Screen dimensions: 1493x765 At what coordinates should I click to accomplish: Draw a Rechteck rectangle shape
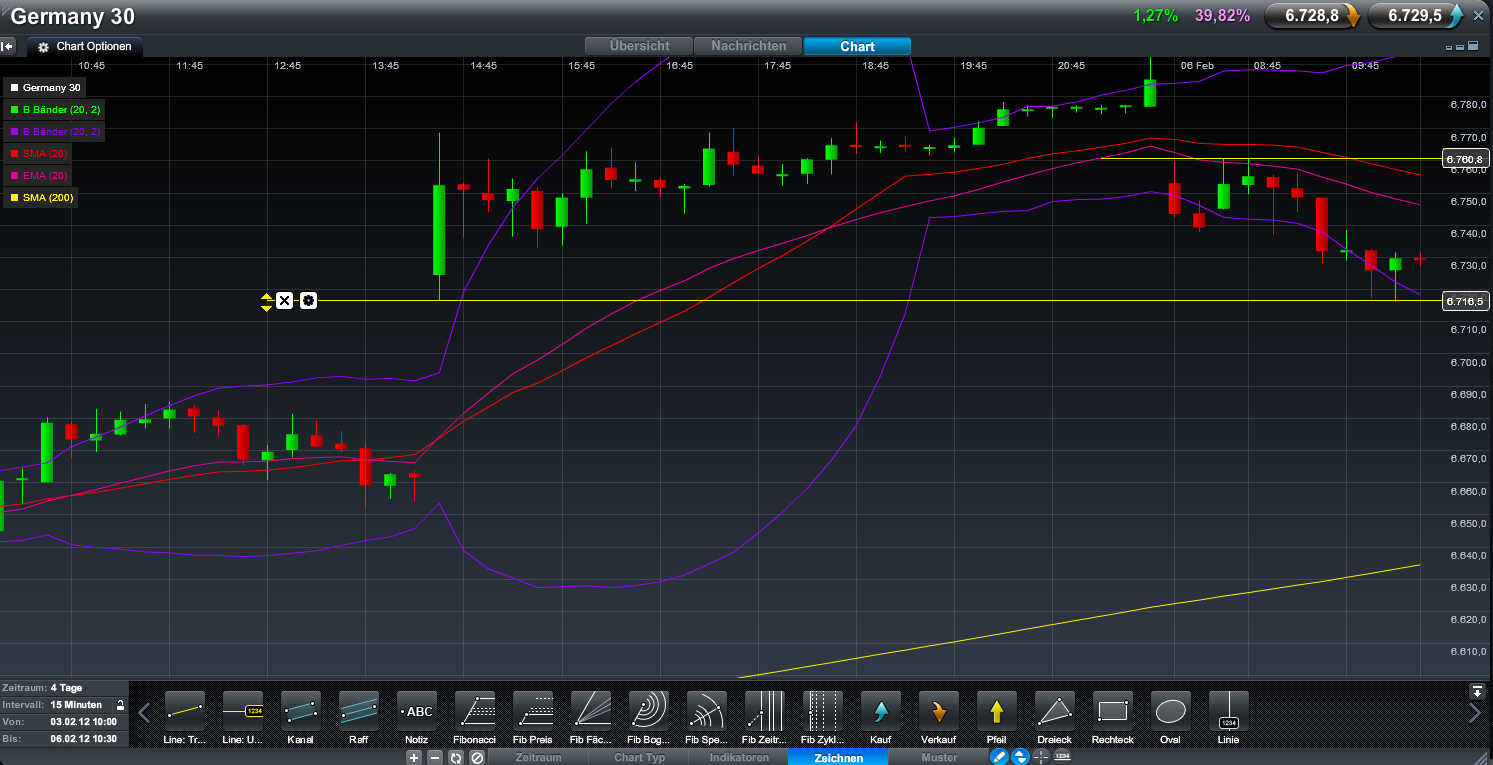(1113, 717)
